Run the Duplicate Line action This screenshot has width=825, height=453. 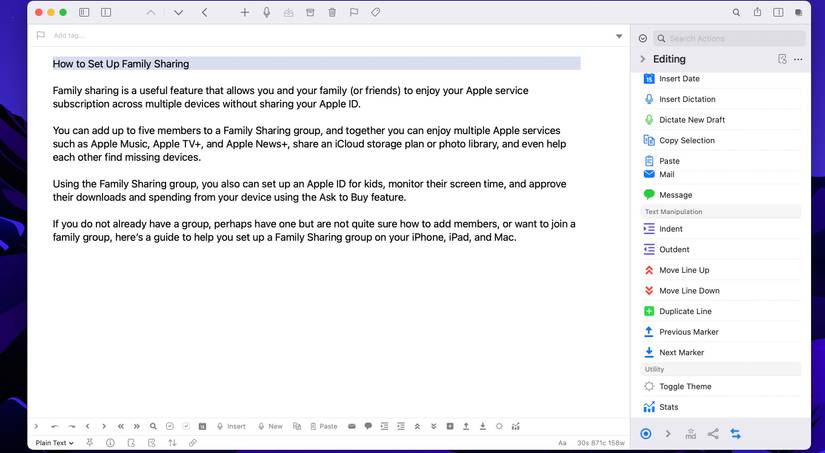pos(721,311)
